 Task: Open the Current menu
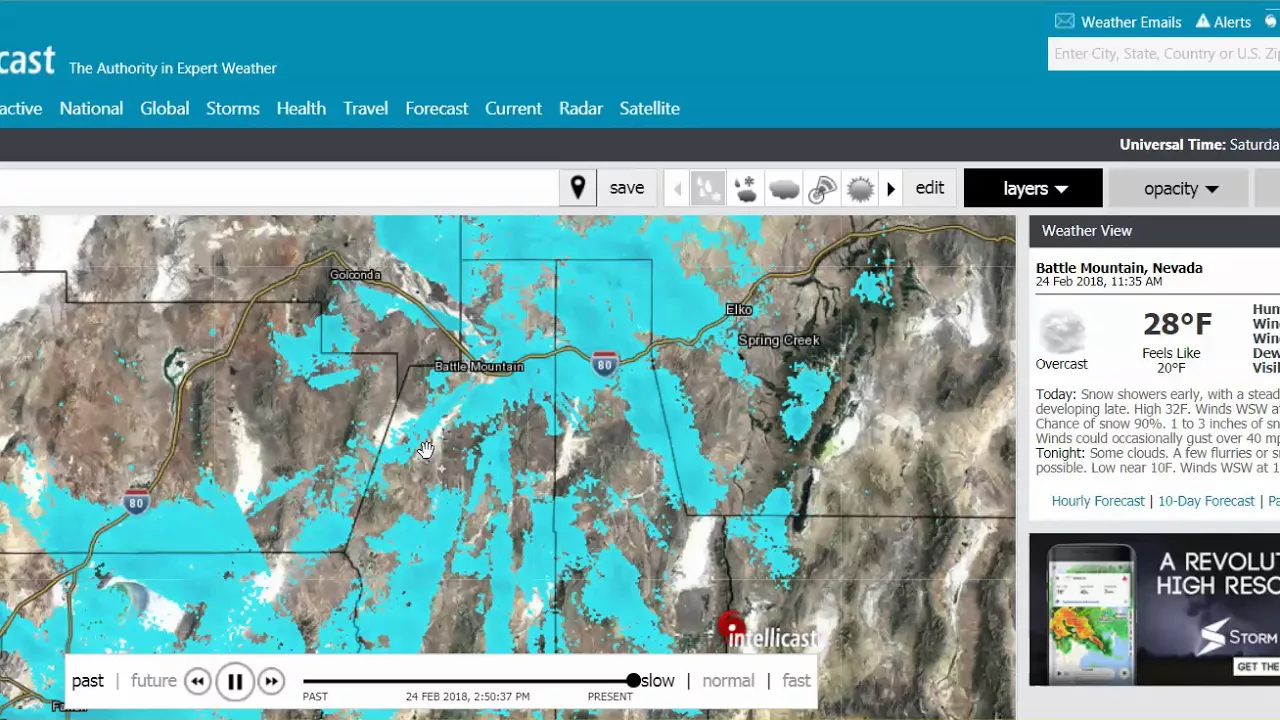[x=513, y=108]
